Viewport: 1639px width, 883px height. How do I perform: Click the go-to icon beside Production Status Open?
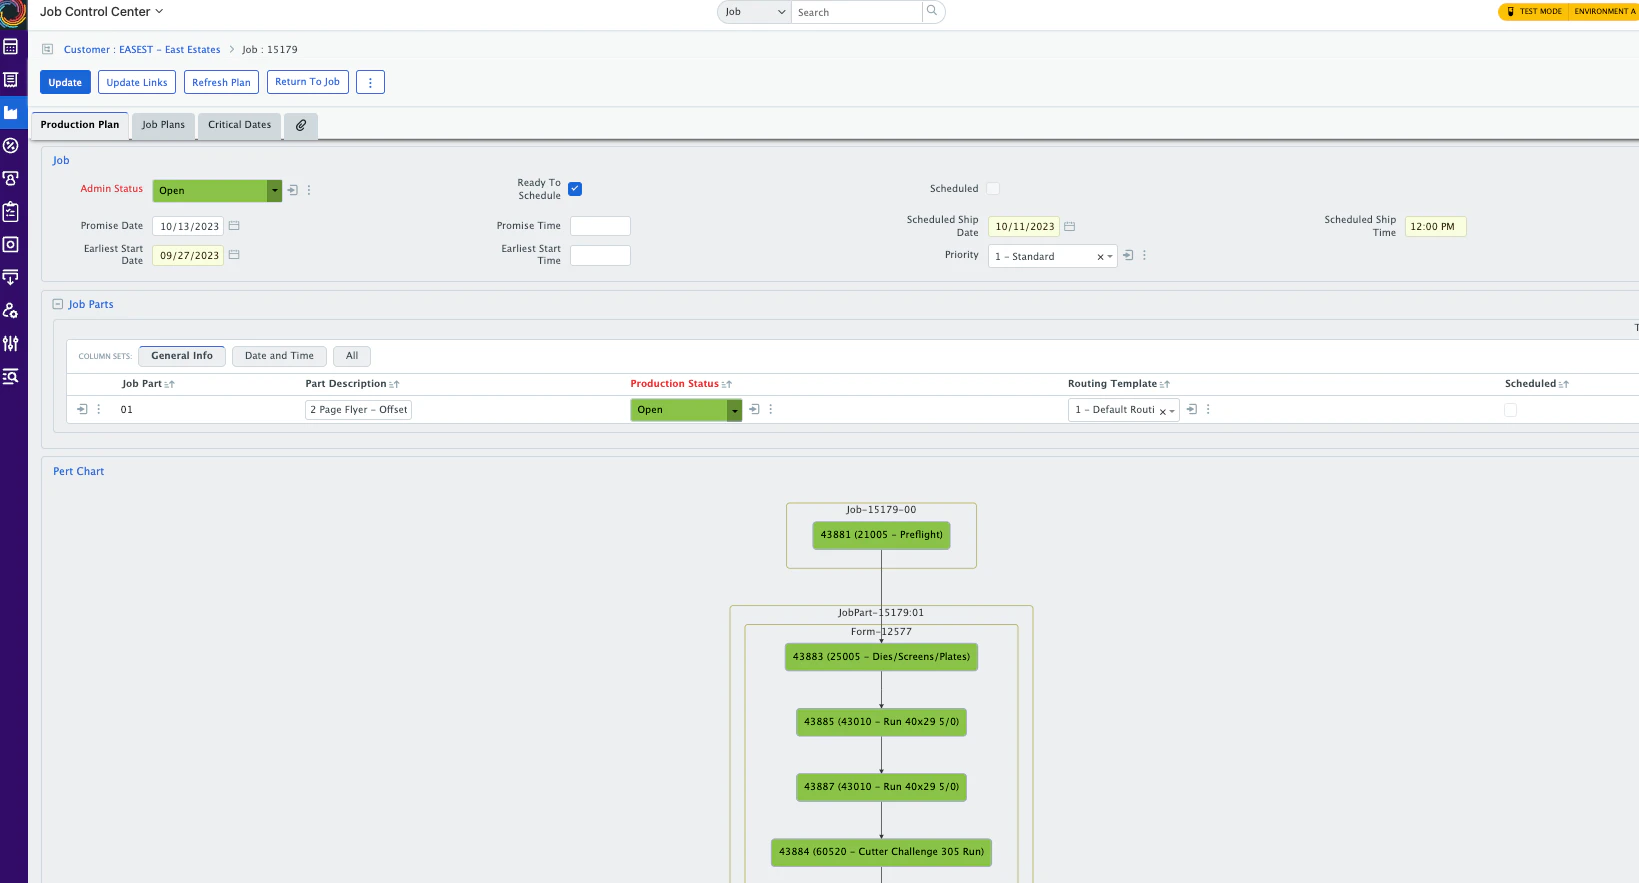pos(755,409)
